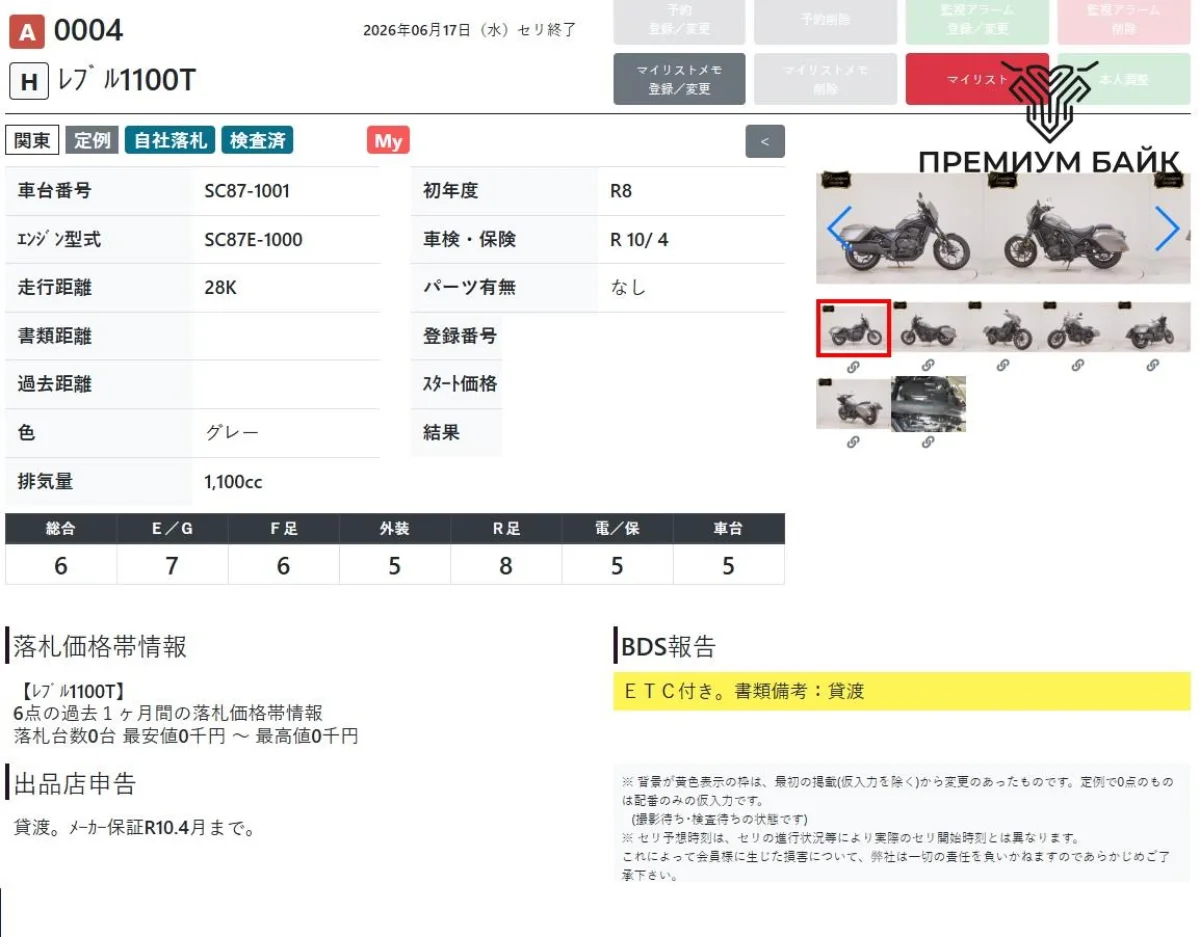The width and height of the screenshot is (1200, 937).
Task: Select engine type SC87E-1000
Action: click(x=253, y=240)
